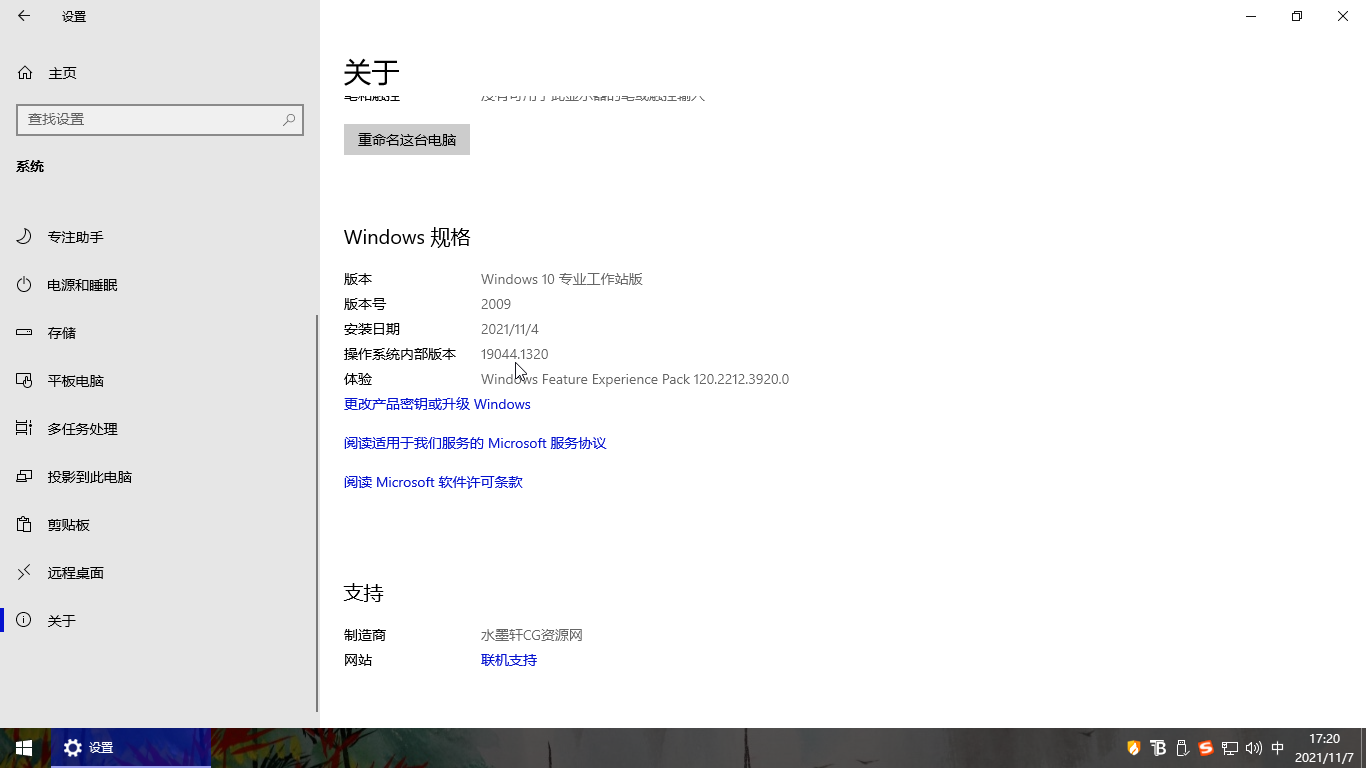Click the 支持 section heading
The image size is (1366, 768).
click(364, 593)
